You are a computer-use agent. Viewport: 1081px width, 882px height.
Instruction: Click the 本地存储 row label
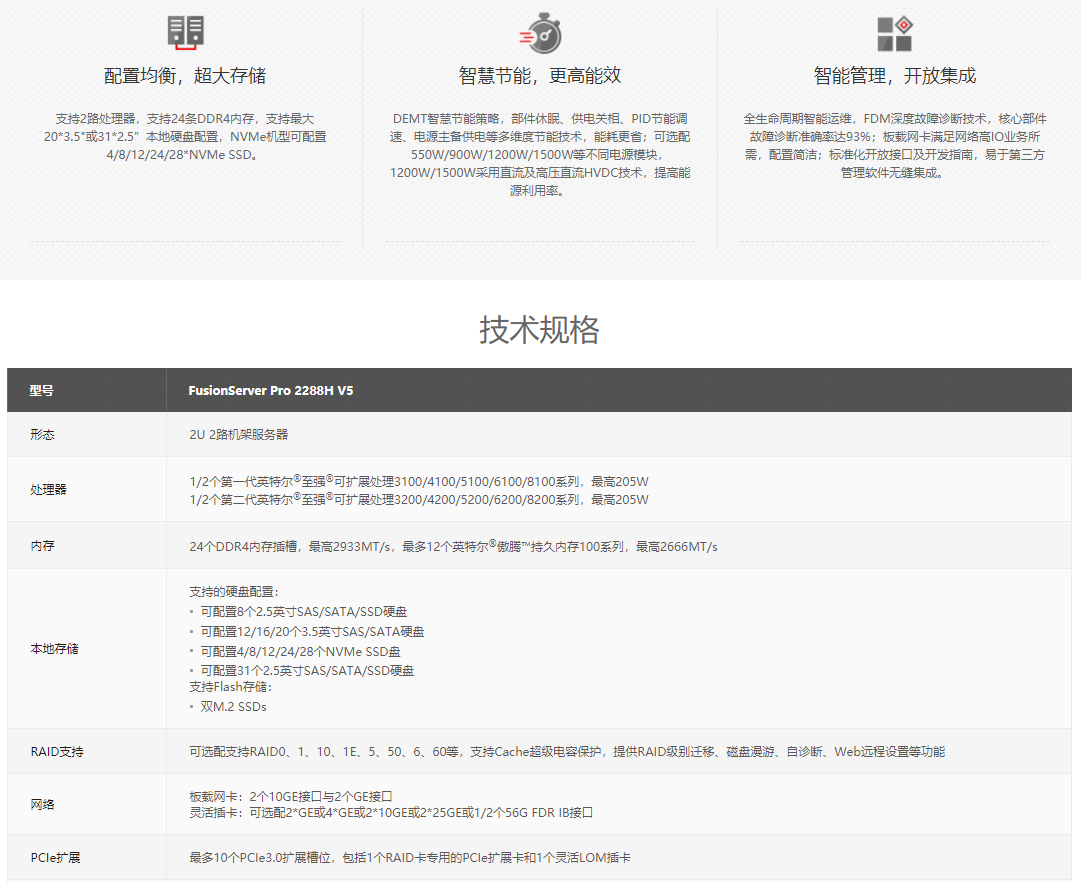click(x=54, y=649)
